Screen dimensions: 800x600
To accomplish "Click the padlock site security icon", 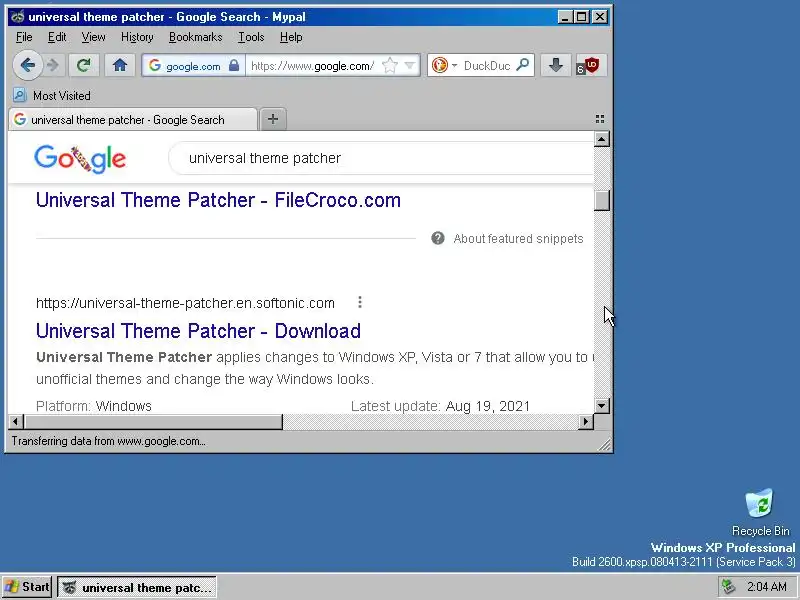I will click(234, 65).
